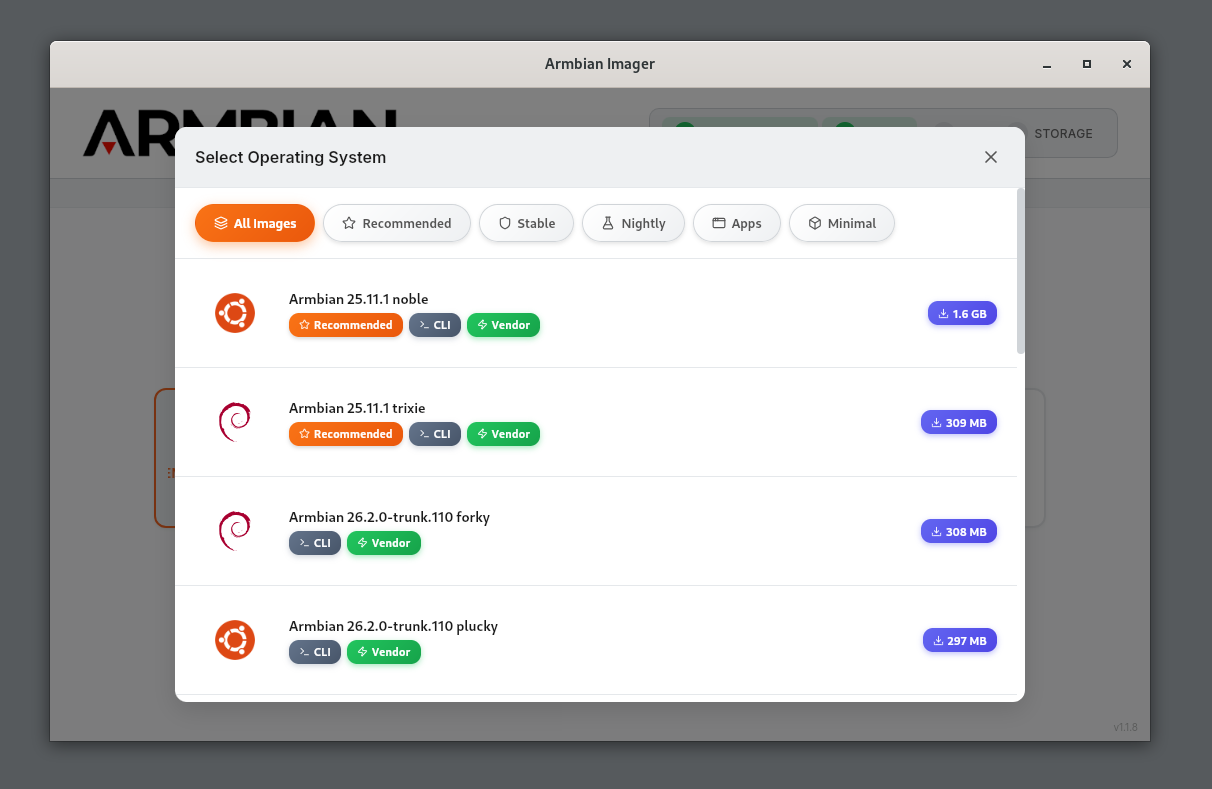Click Vendor badge on plucky image
The height and width of the screenshot is (789, 1212).
pos(384,652)
